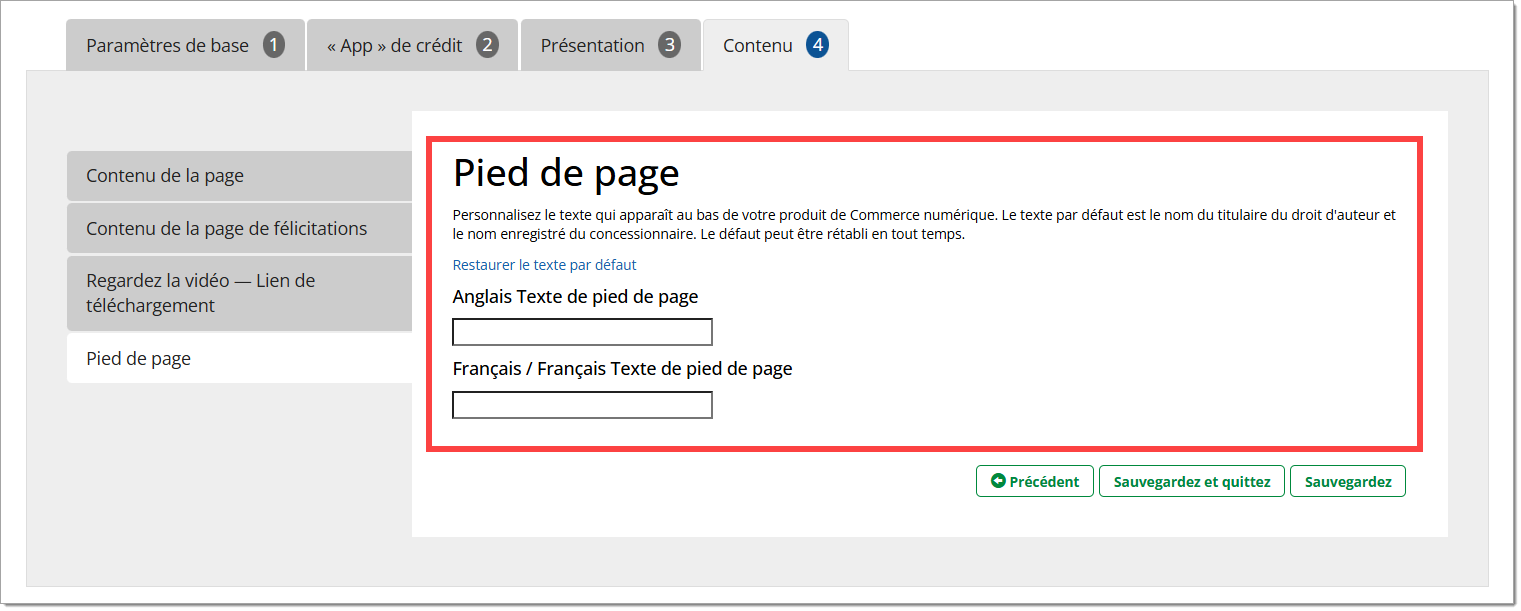This screenshot has width=1521, height=611.
Task: Select the Contenu tab
Action: (757, 46)
